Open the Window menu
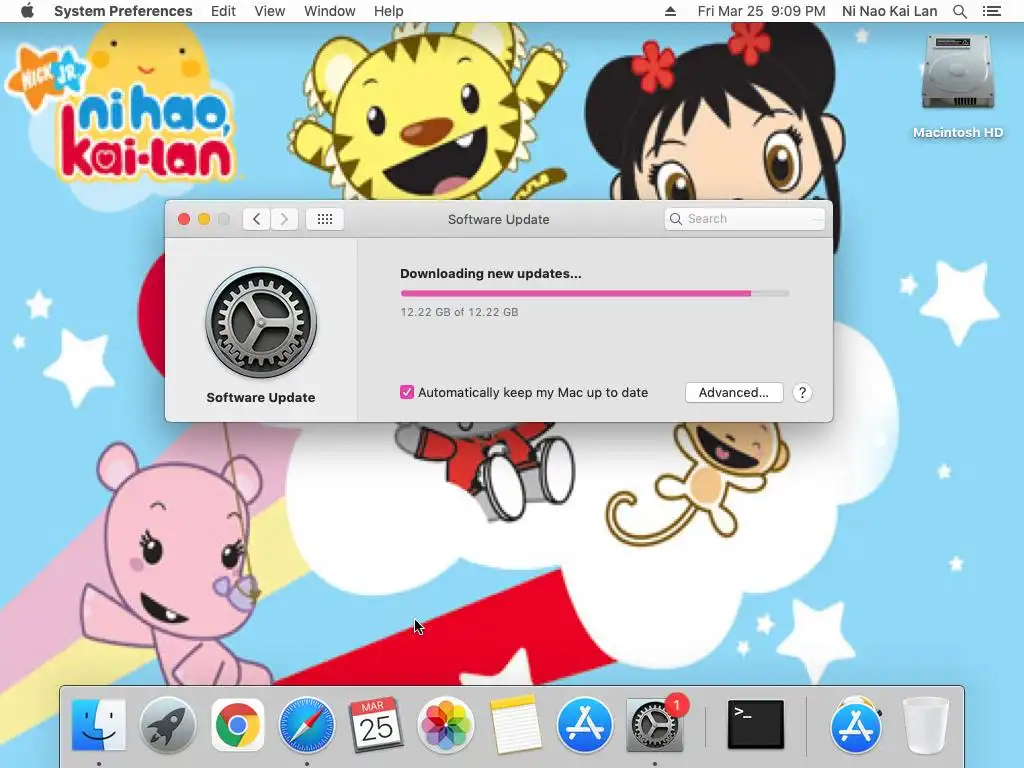The image size is (1024, 768). pyautogui.click(x=330, y=11)
